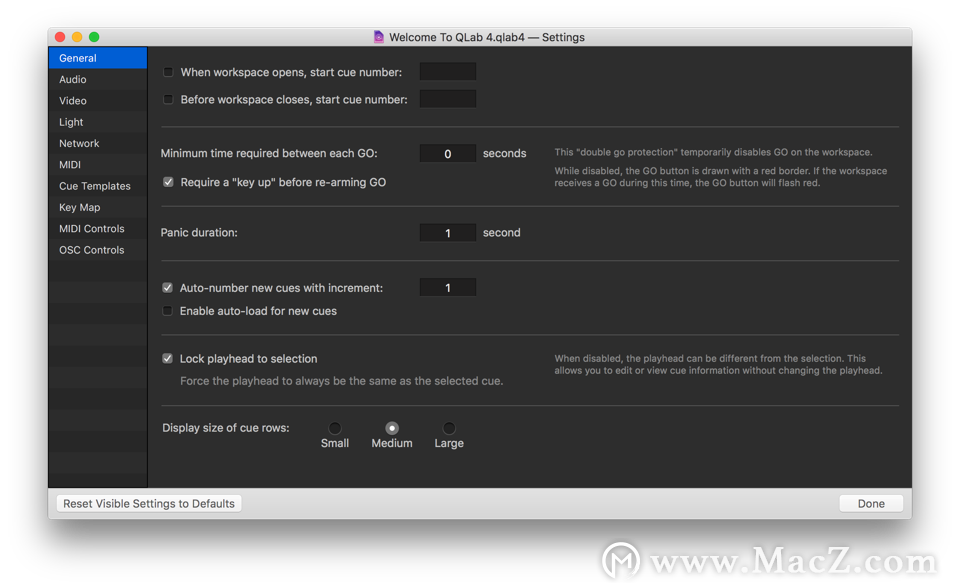960x588 pixels.
Task: Switch to MIDI Controls section
Action: pyautogui.click(x=97, y=228)
